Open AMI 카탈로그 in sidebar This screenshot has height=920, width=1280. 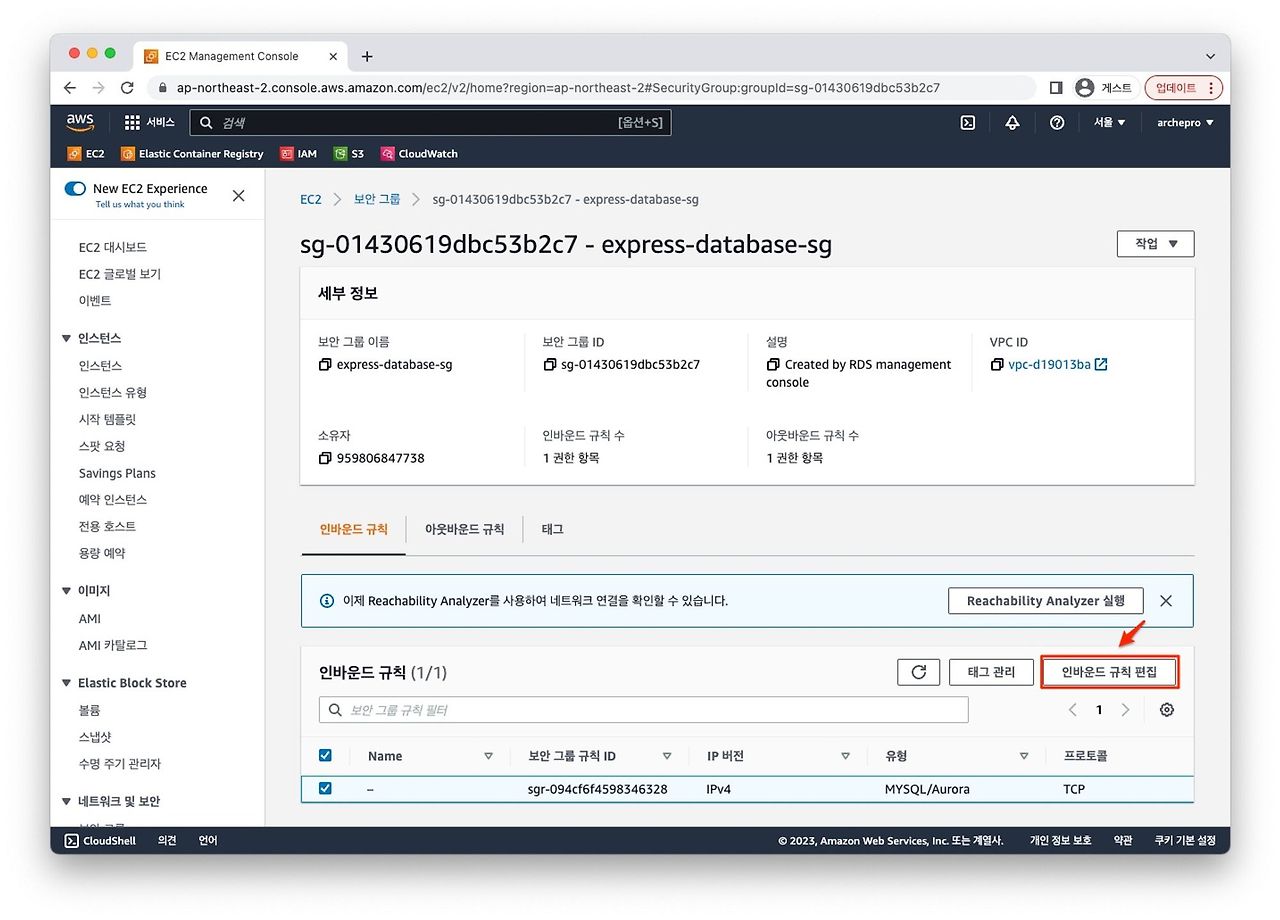point(113,645)
